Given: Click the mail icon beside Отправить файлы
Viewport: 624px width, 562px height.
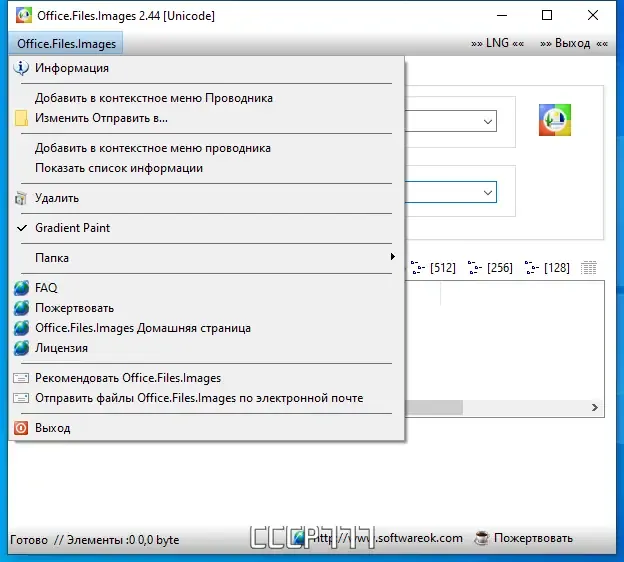Looking at the screenshot, I should [21, 398].
